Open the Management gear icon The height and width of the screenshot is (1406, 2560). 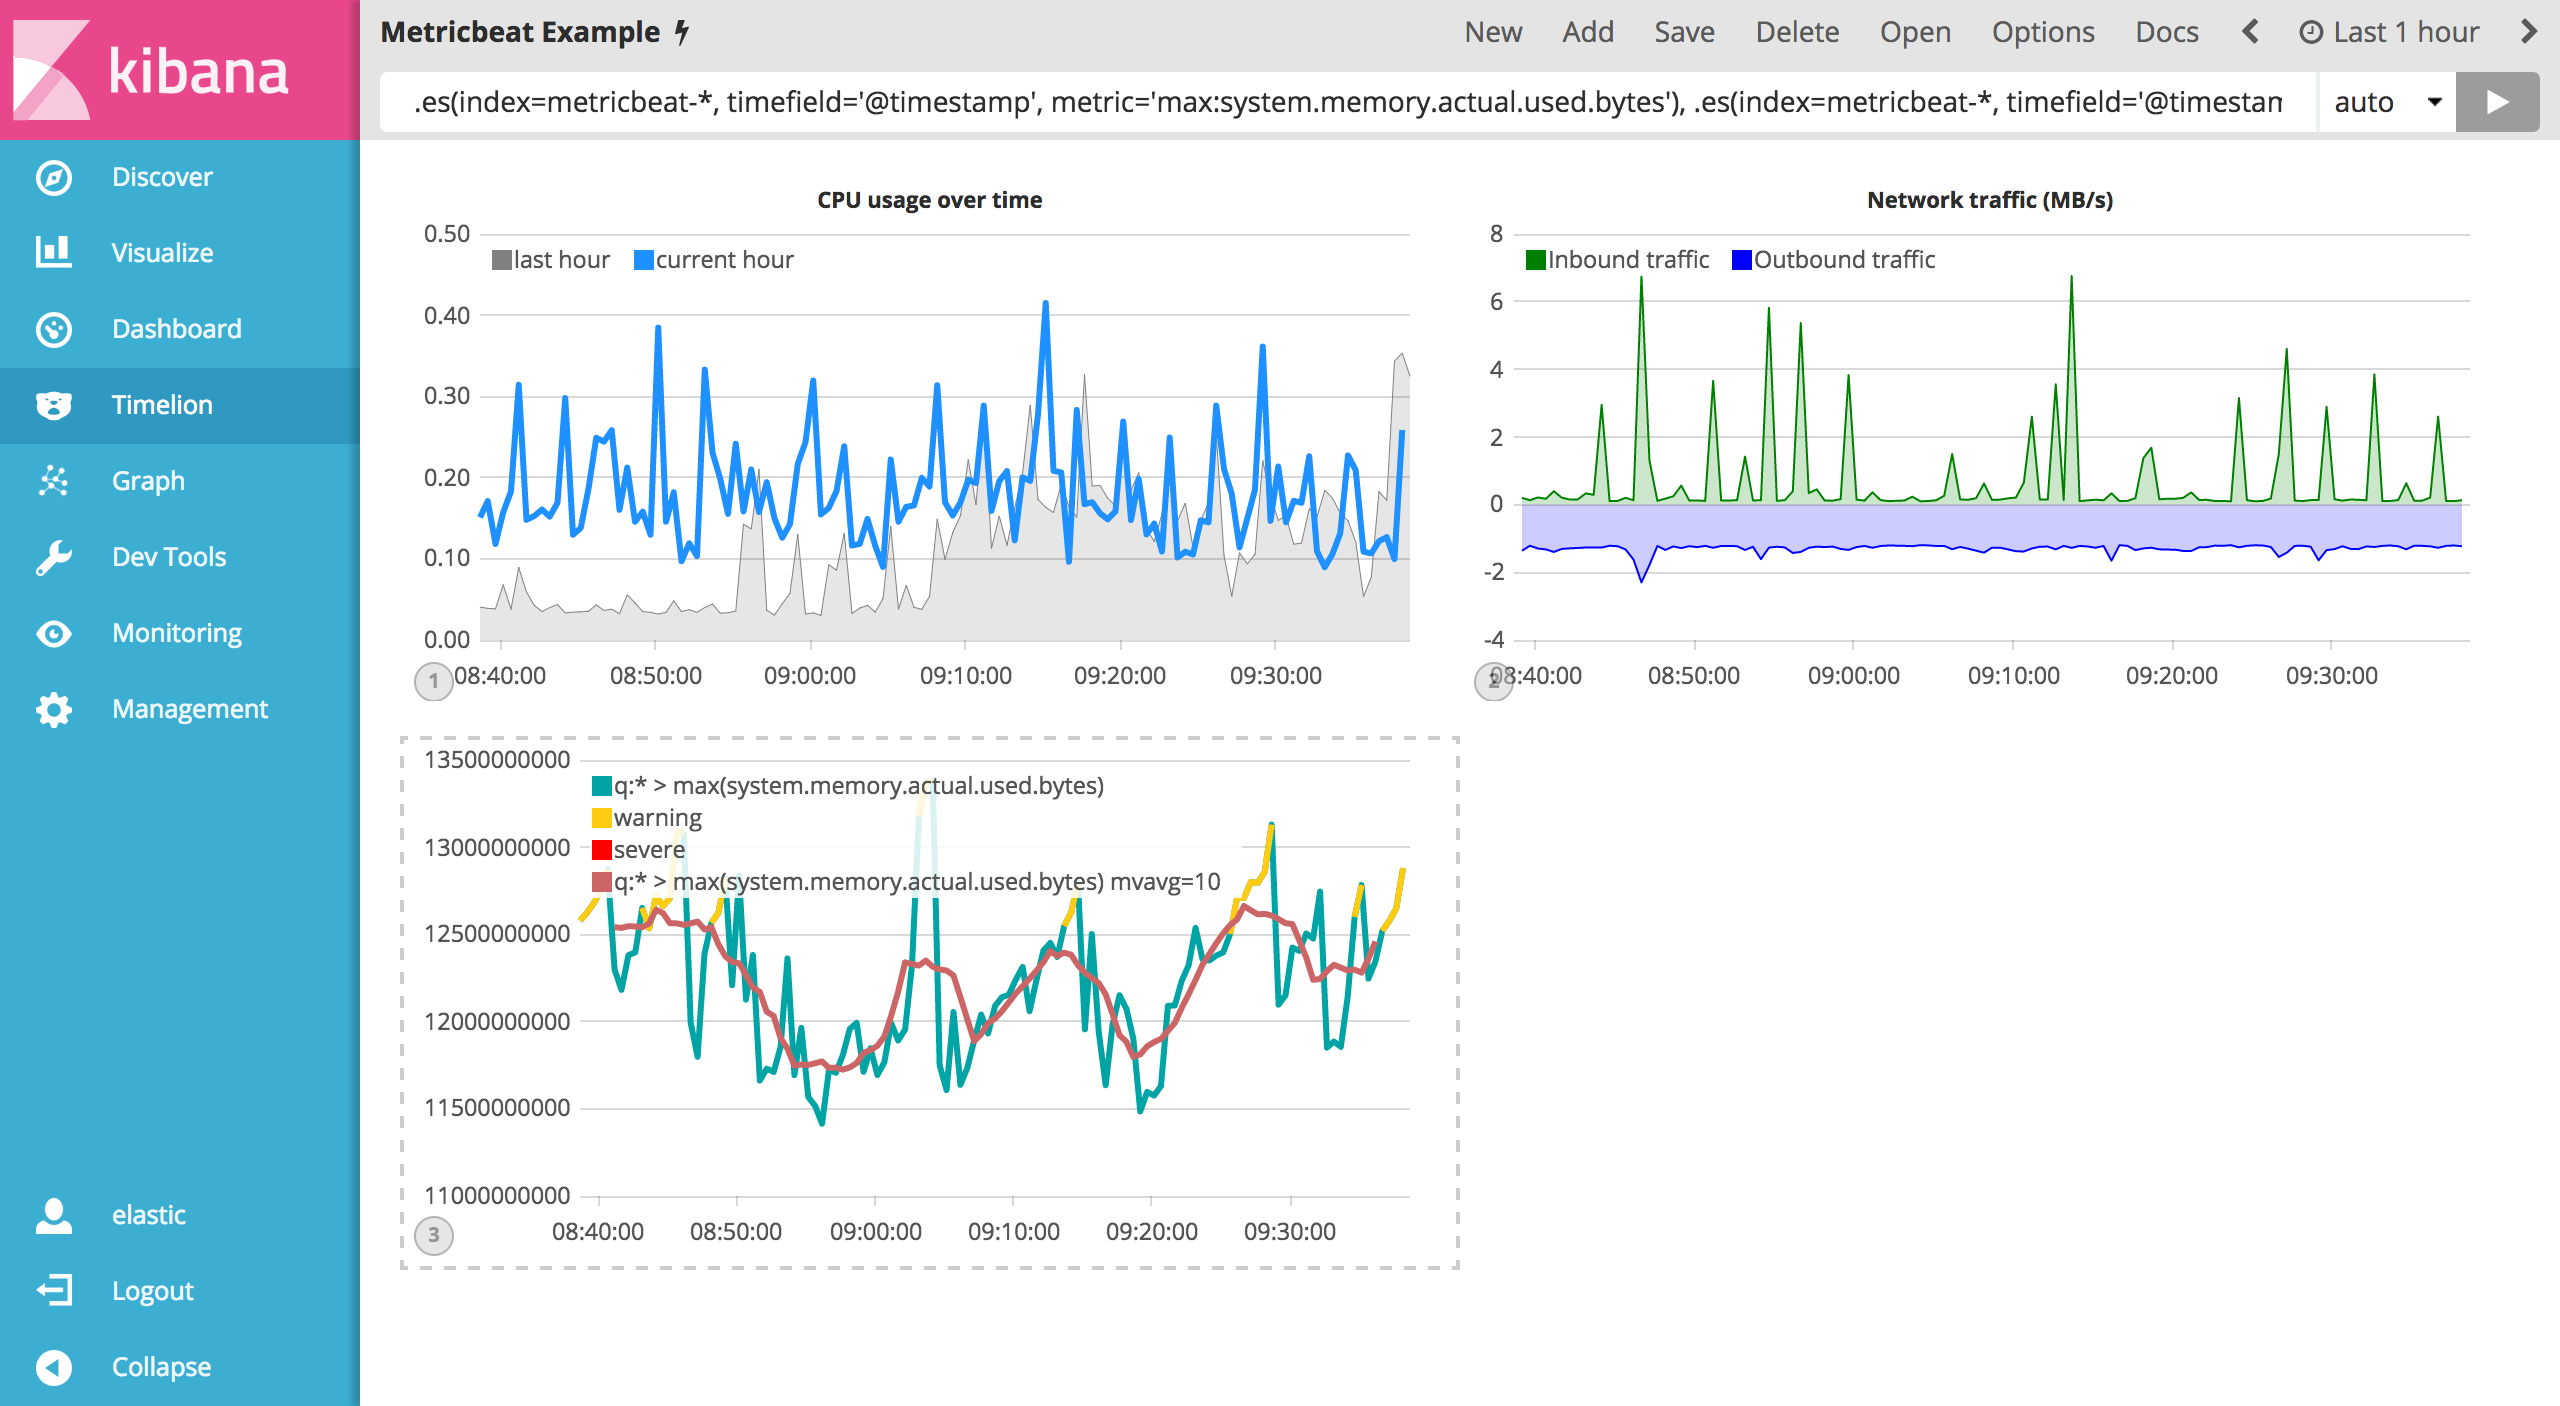point(54,709)
